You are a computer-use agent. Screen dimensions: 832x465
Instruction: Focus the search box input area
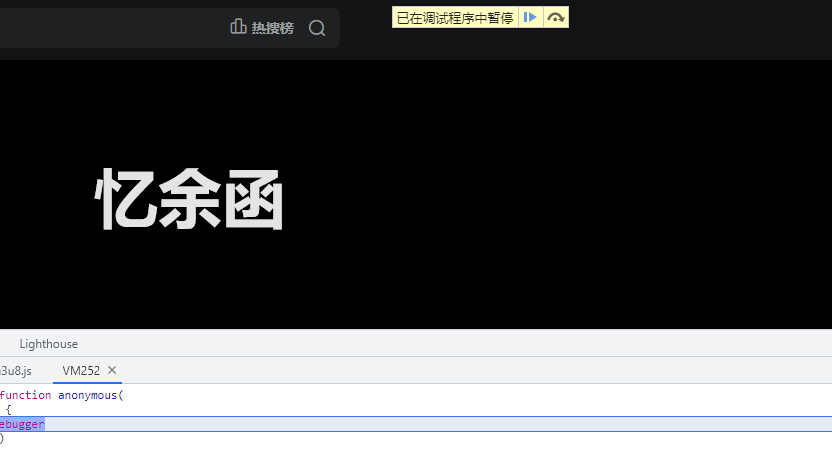pos(110,28)
